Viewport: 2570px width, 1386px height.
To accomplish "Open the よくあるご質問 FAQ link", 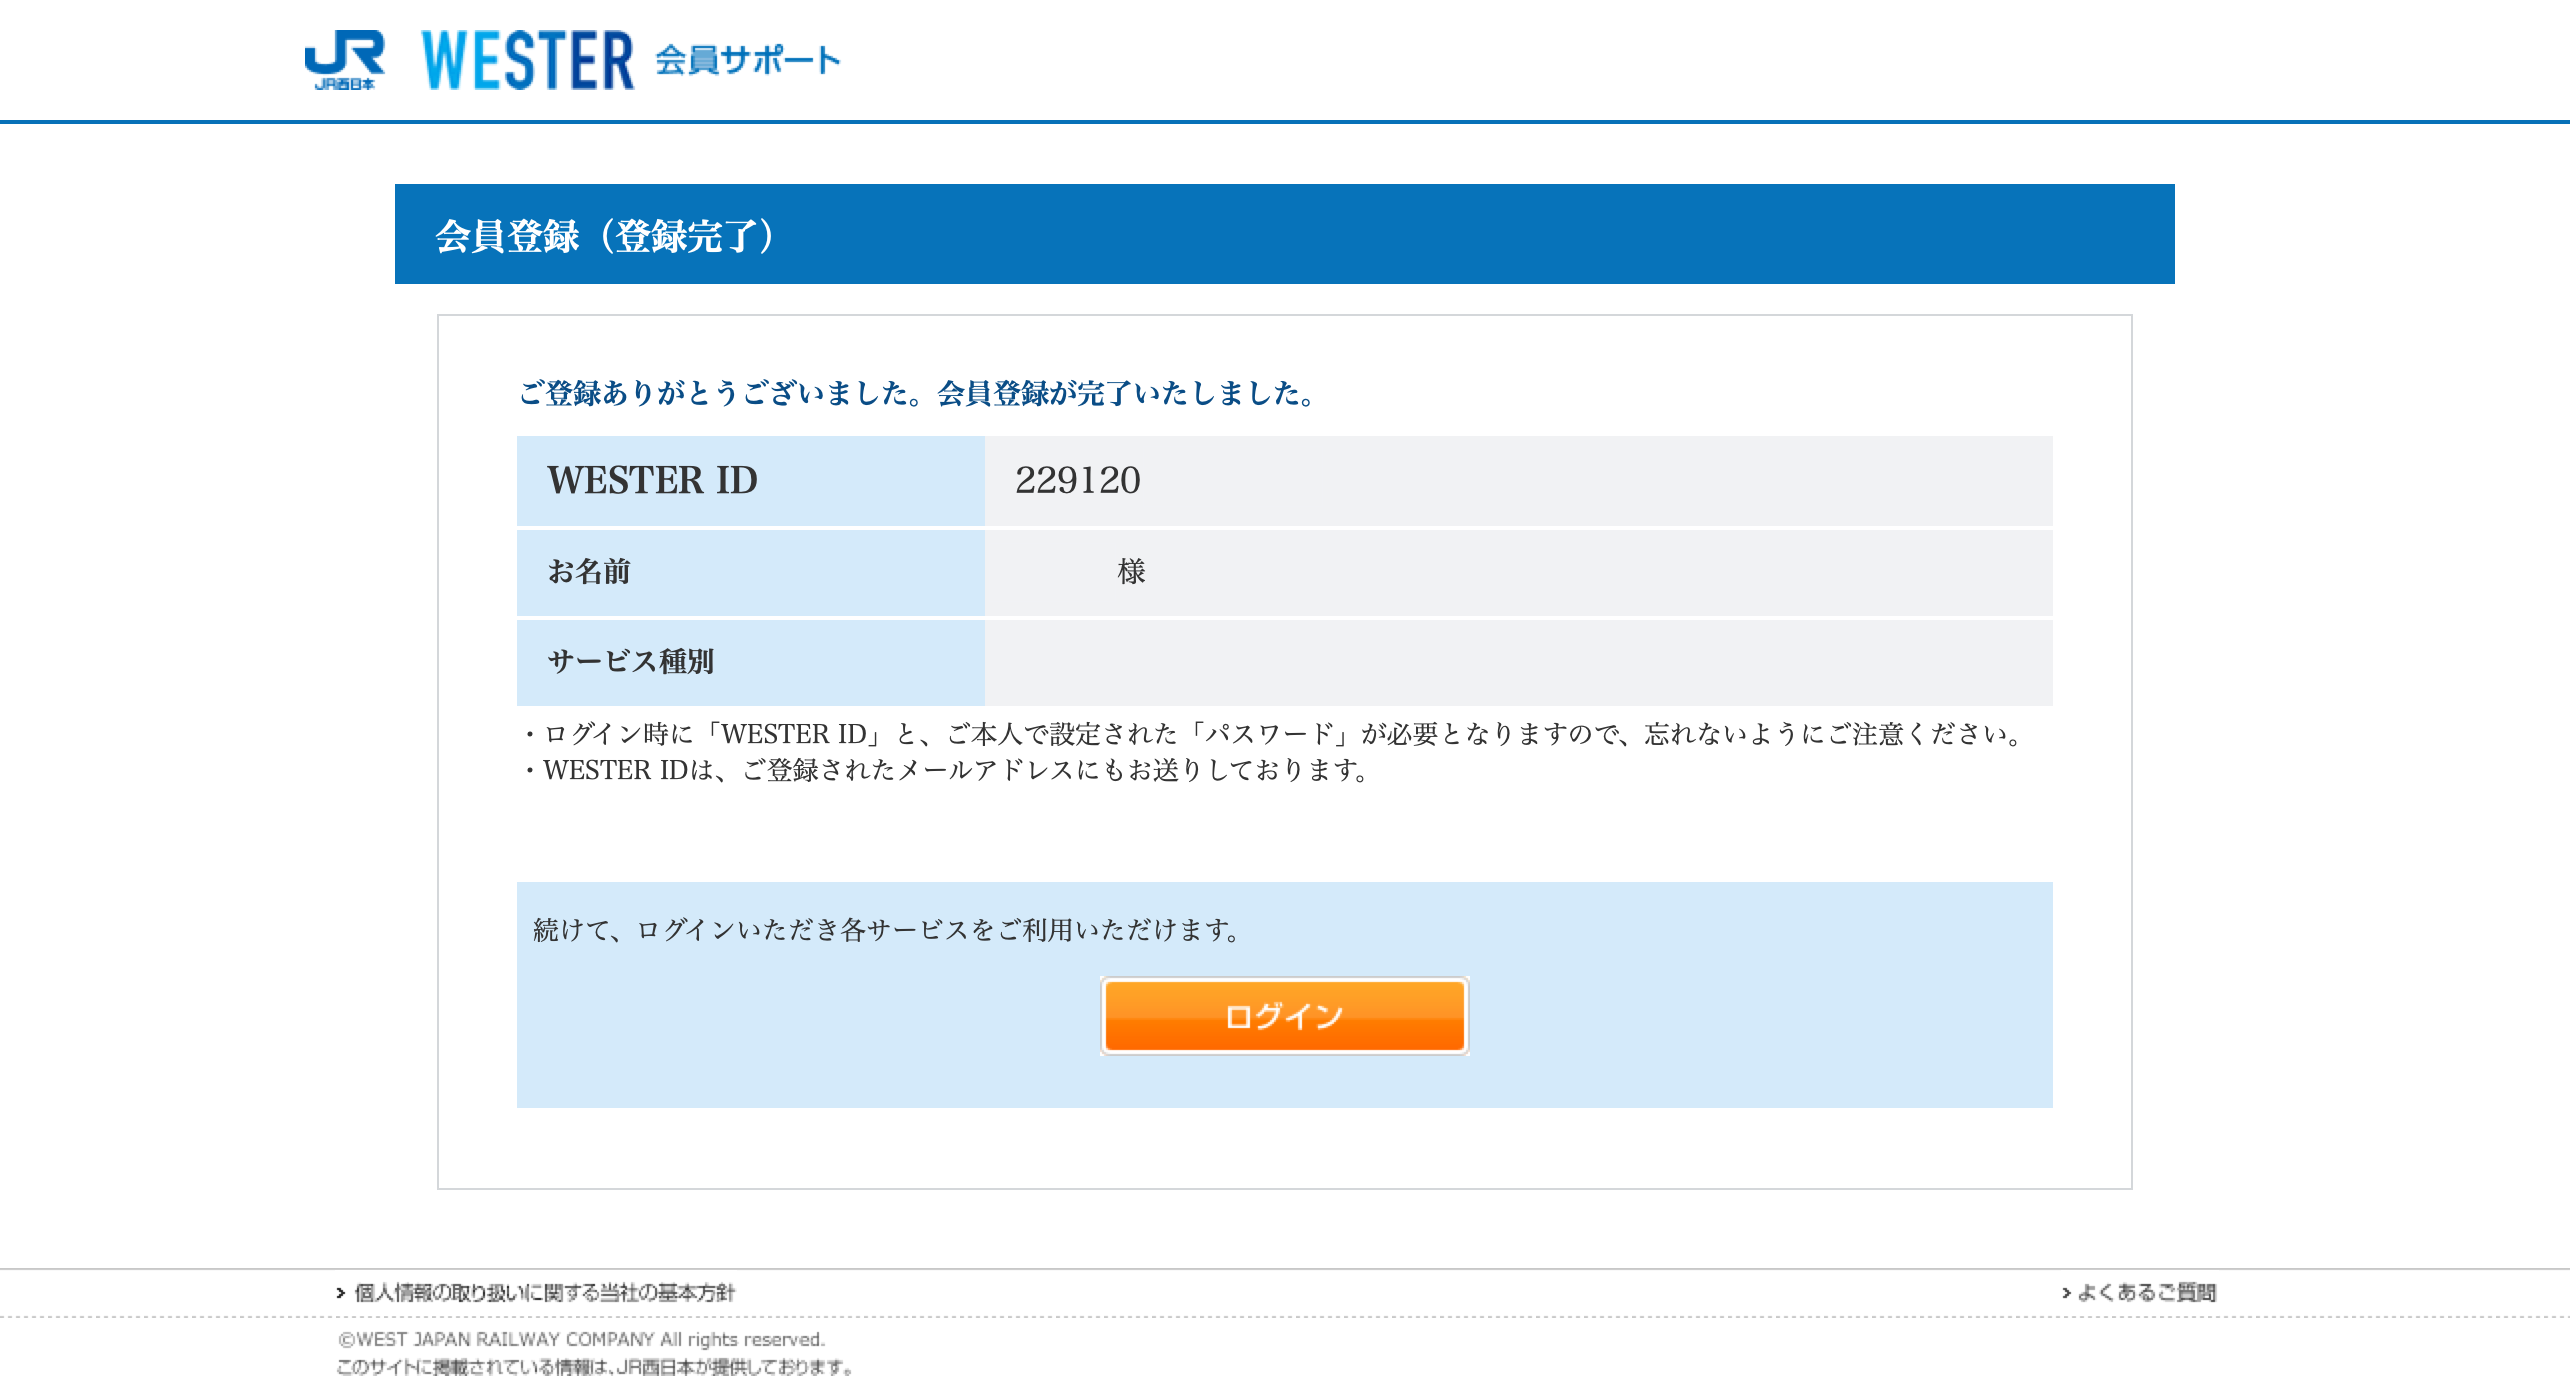I will [2146, 1292].
